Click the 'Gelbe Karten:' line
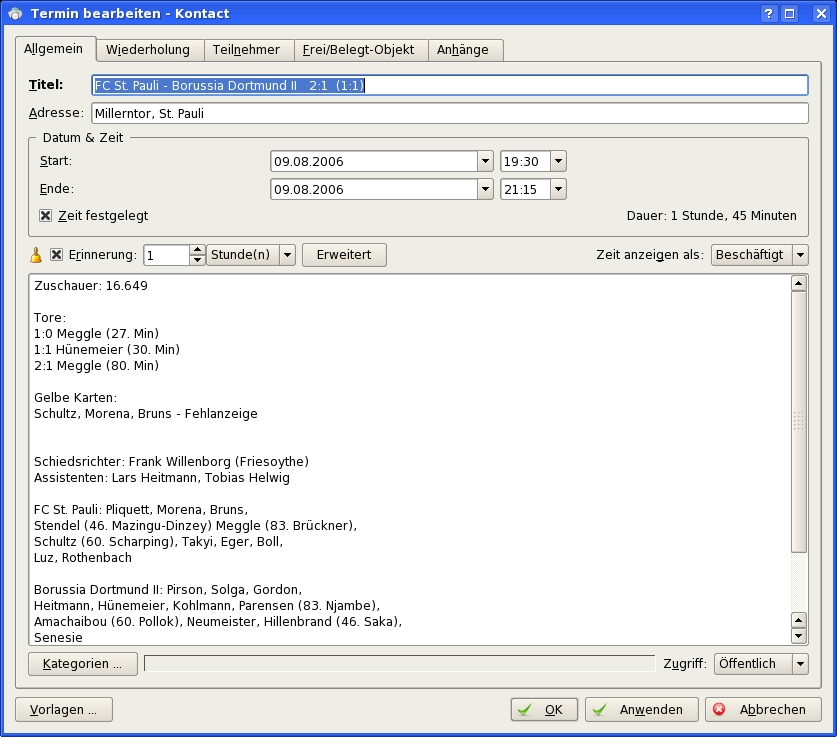Image resolution: width=837 pixels, height=737 pixels. click(x=75, y=398)
